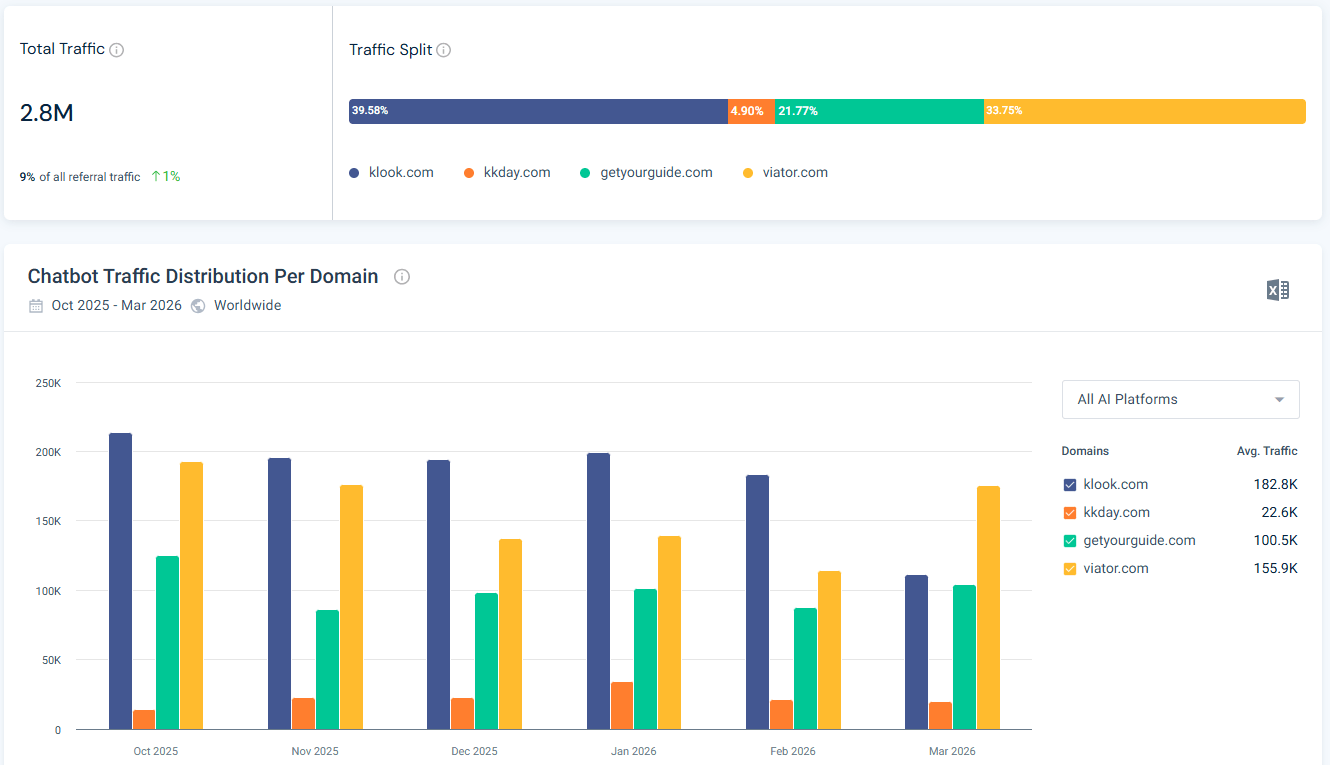Click the Oct 2025 - Mar 2026 date range
The width and height of the screenshot is (1330, 765).
[x=117, y=306]
